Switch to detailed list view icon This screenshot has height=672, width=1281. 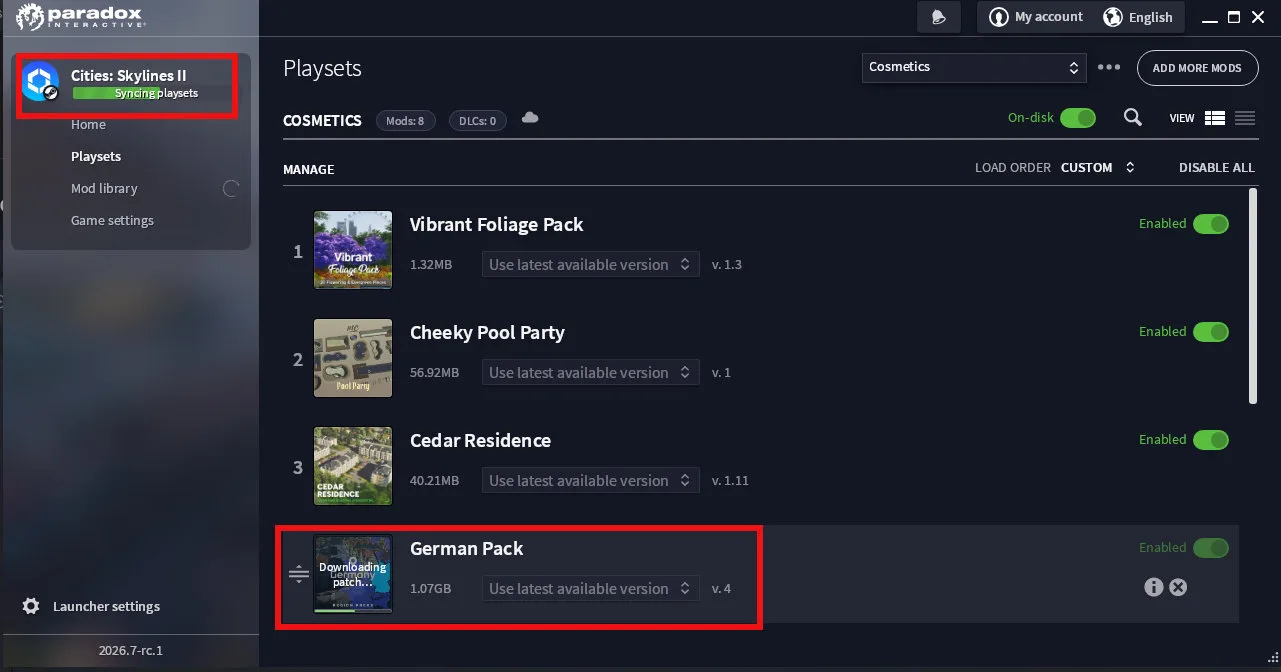tap(1215, 118)
